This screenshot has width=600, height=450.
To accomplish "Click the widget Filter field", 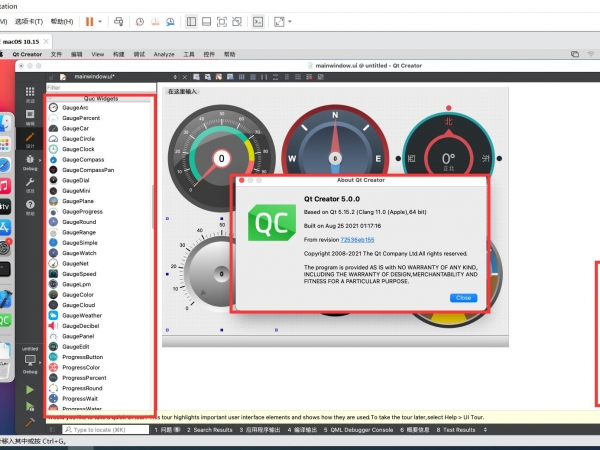I will coord(98,88).
